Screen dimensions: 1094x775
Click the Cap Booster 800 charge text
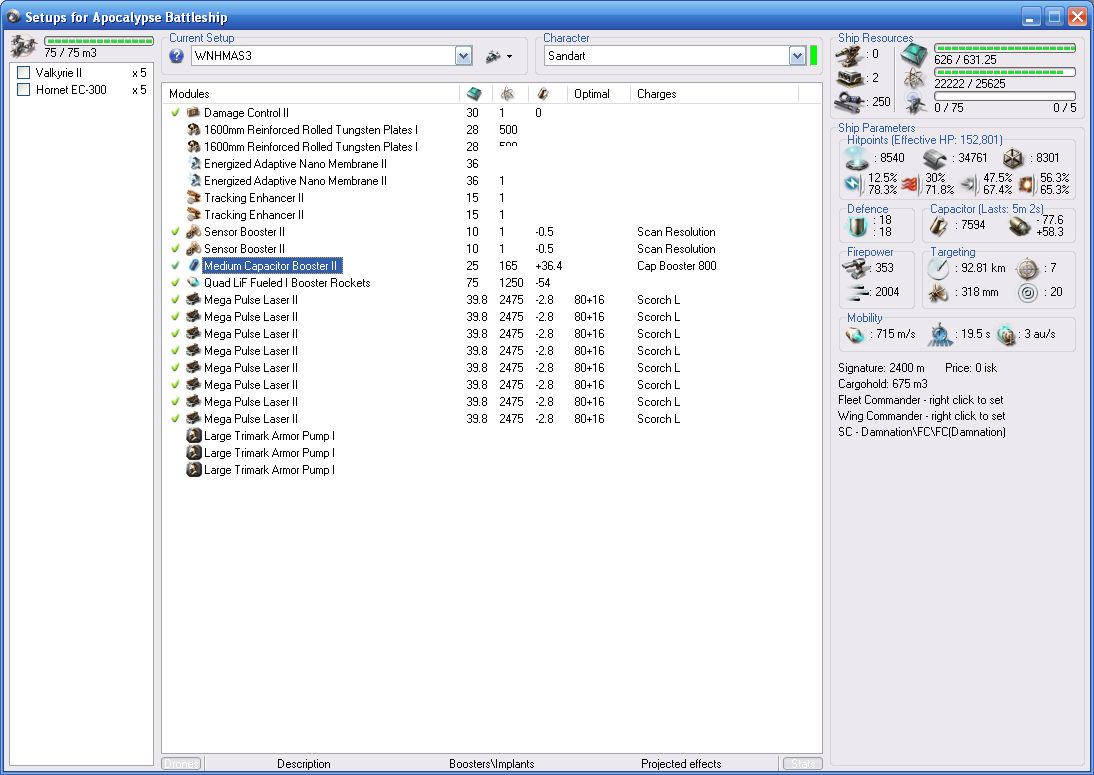pos(676,266)
